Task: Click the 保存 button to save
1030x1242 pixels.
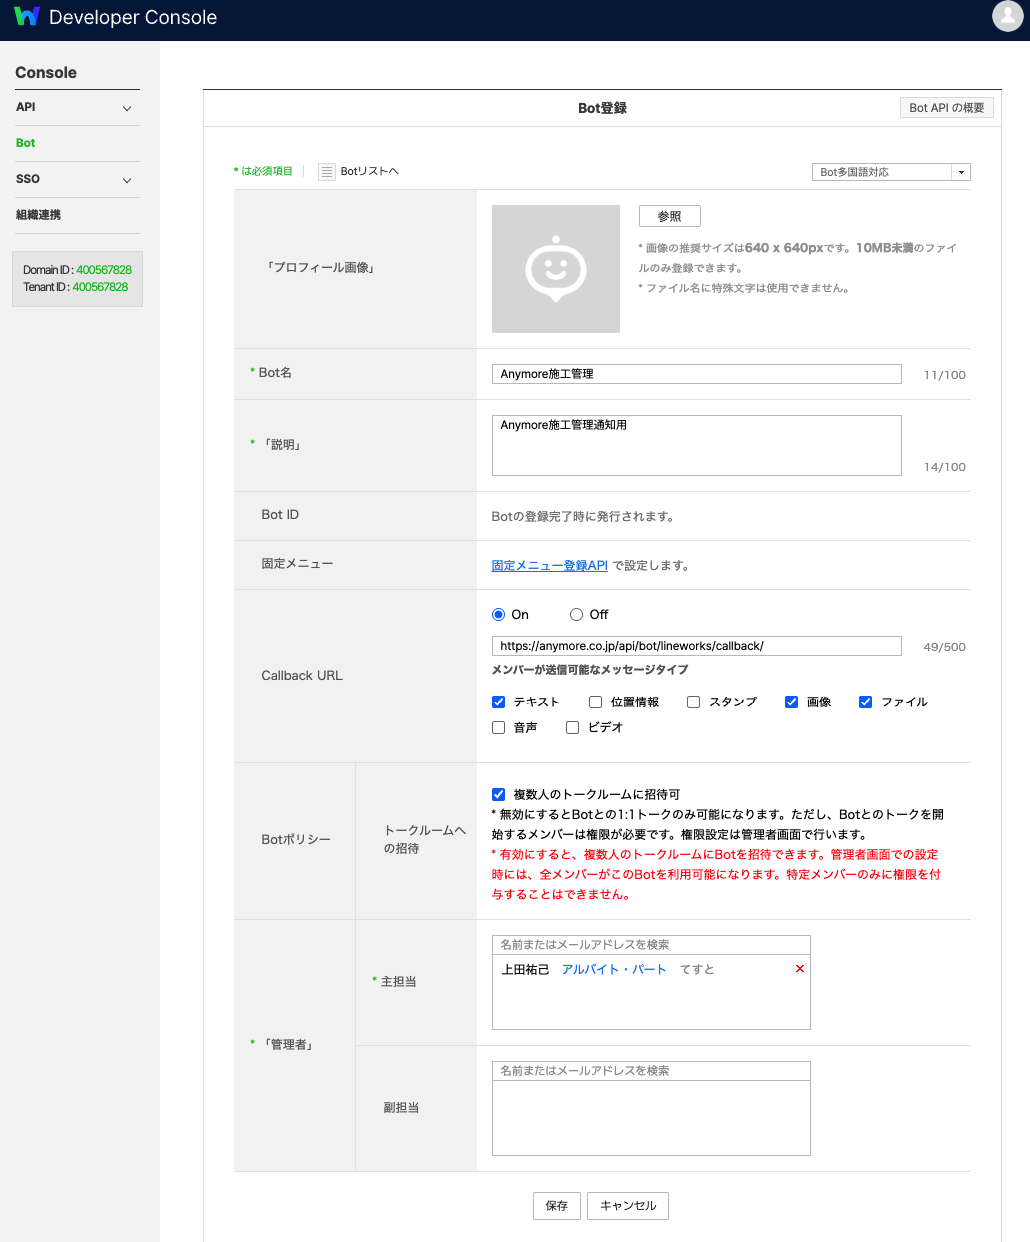Action: point(556,1206)
